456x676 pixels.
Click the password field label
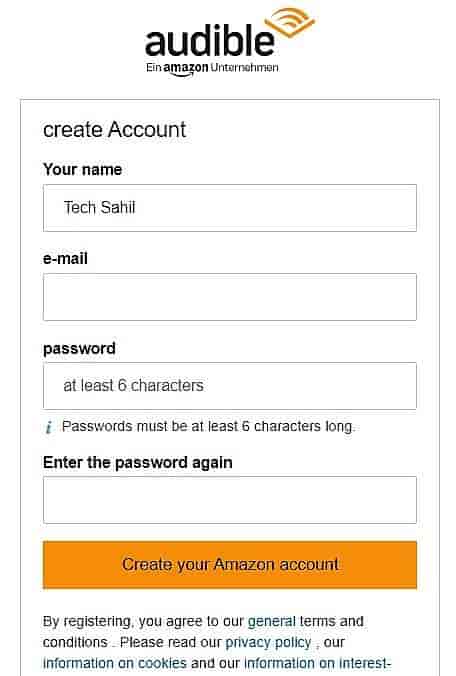(x=79, y=348)
